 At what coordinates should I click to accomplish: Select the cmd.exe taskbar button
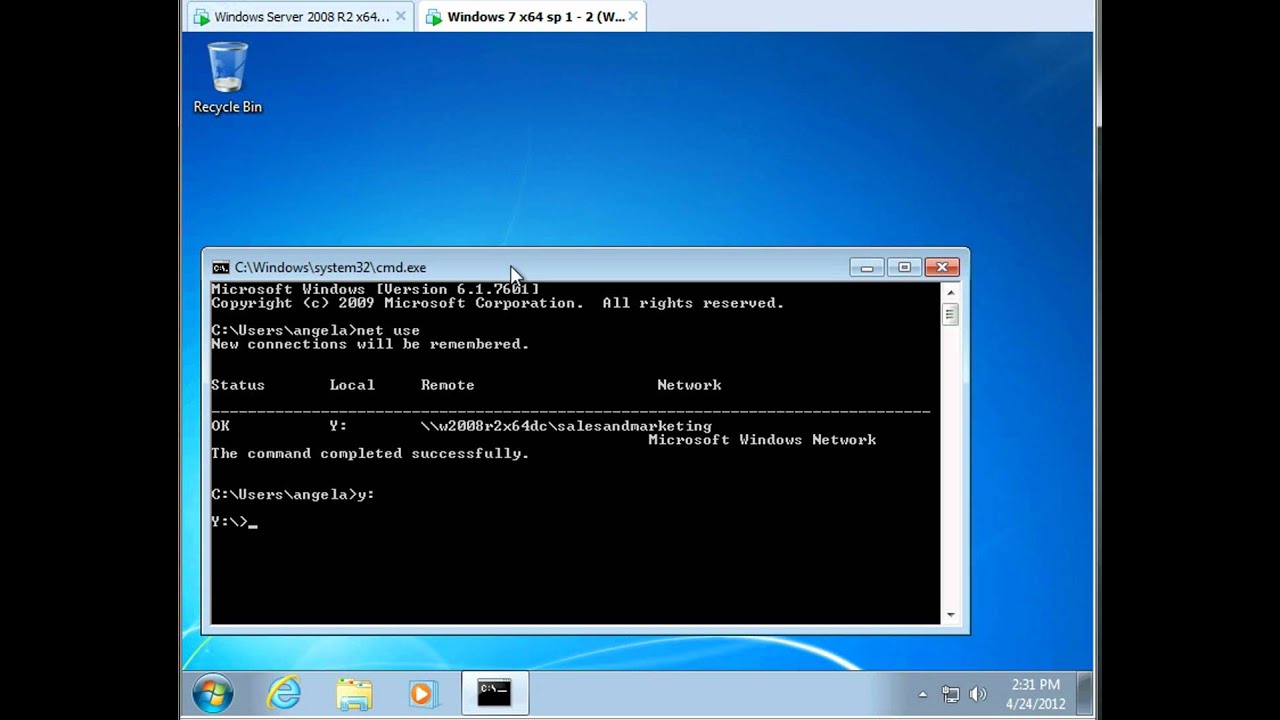click(x=494, y=693)
